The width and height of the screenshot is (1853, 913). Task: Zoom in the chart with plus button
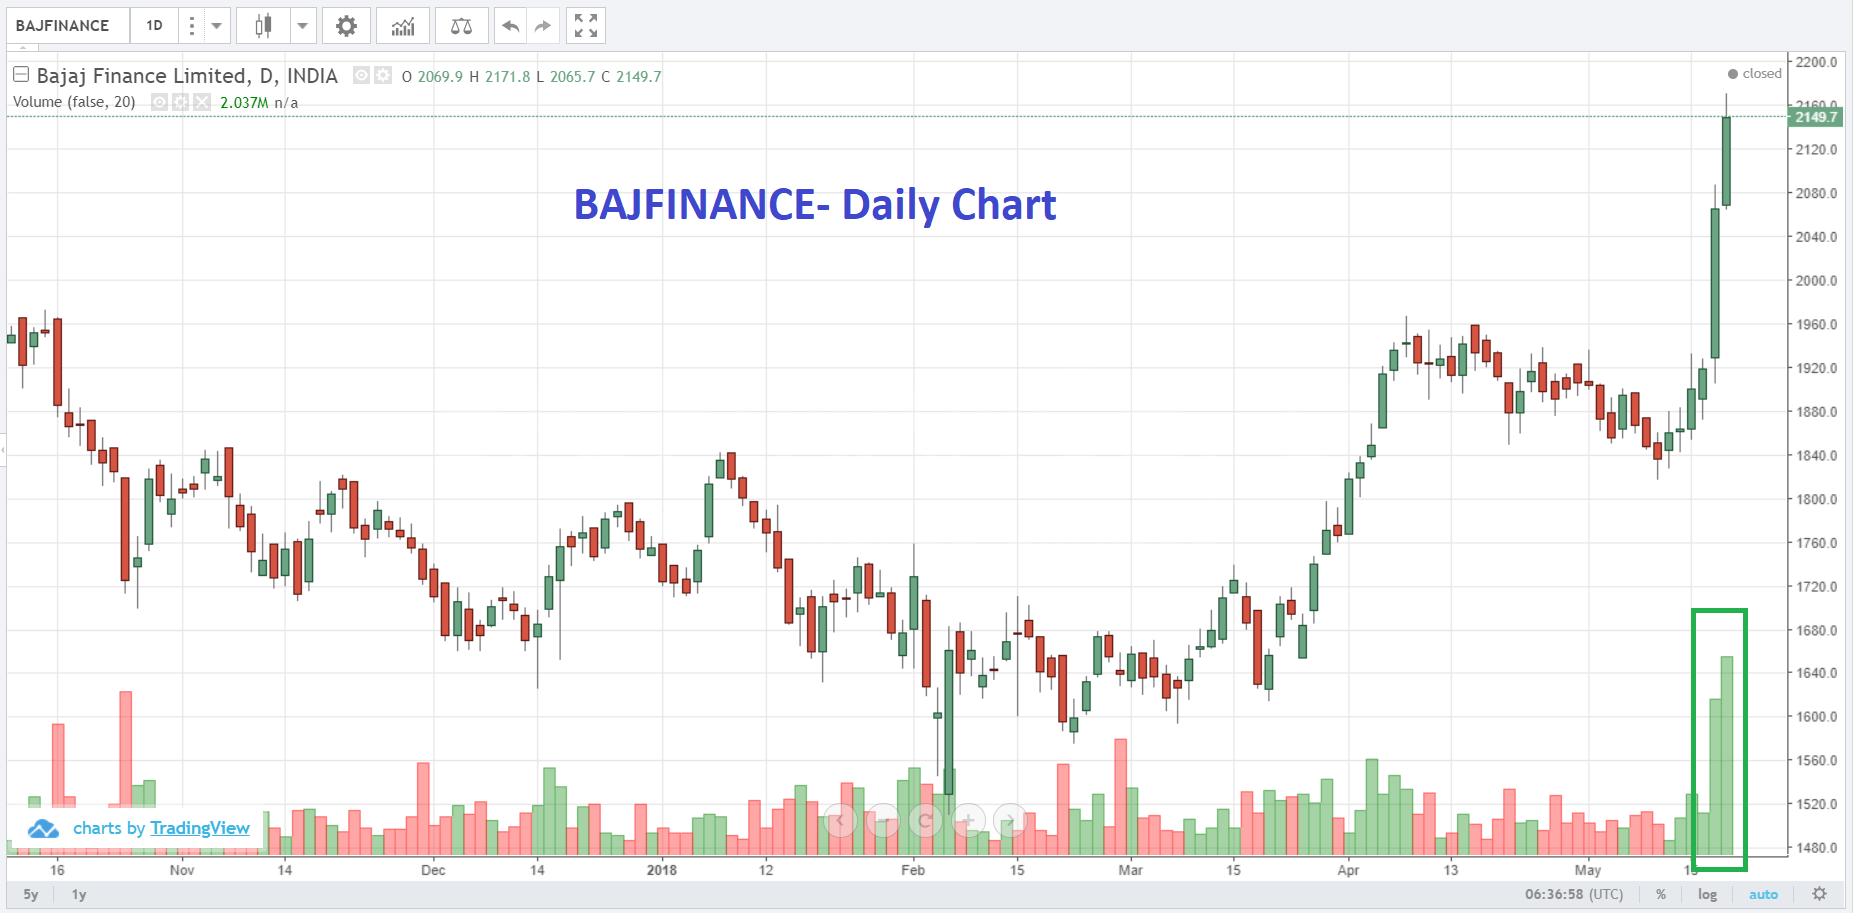click(968, 821)
